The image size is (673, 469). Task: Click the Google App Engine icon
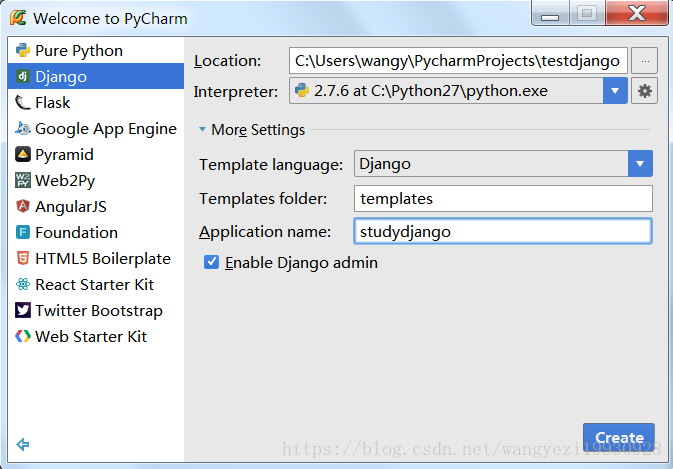pos(22,128)
